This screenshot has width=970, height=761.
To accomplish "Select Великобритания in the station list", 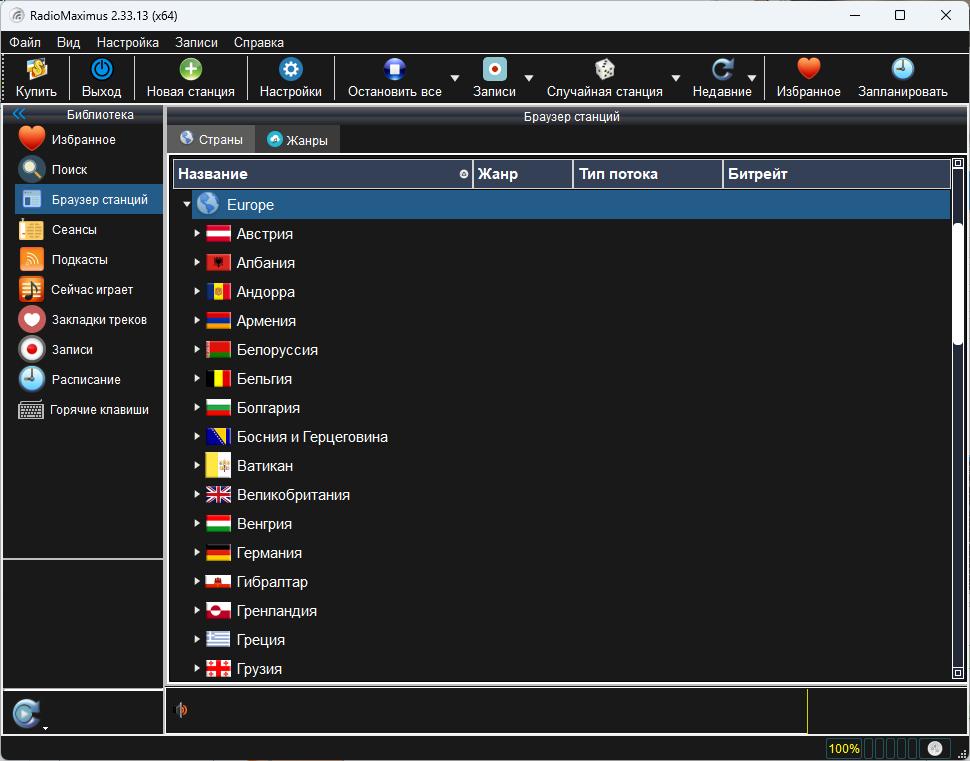I will pyautogui.click(x=292, y=495).
